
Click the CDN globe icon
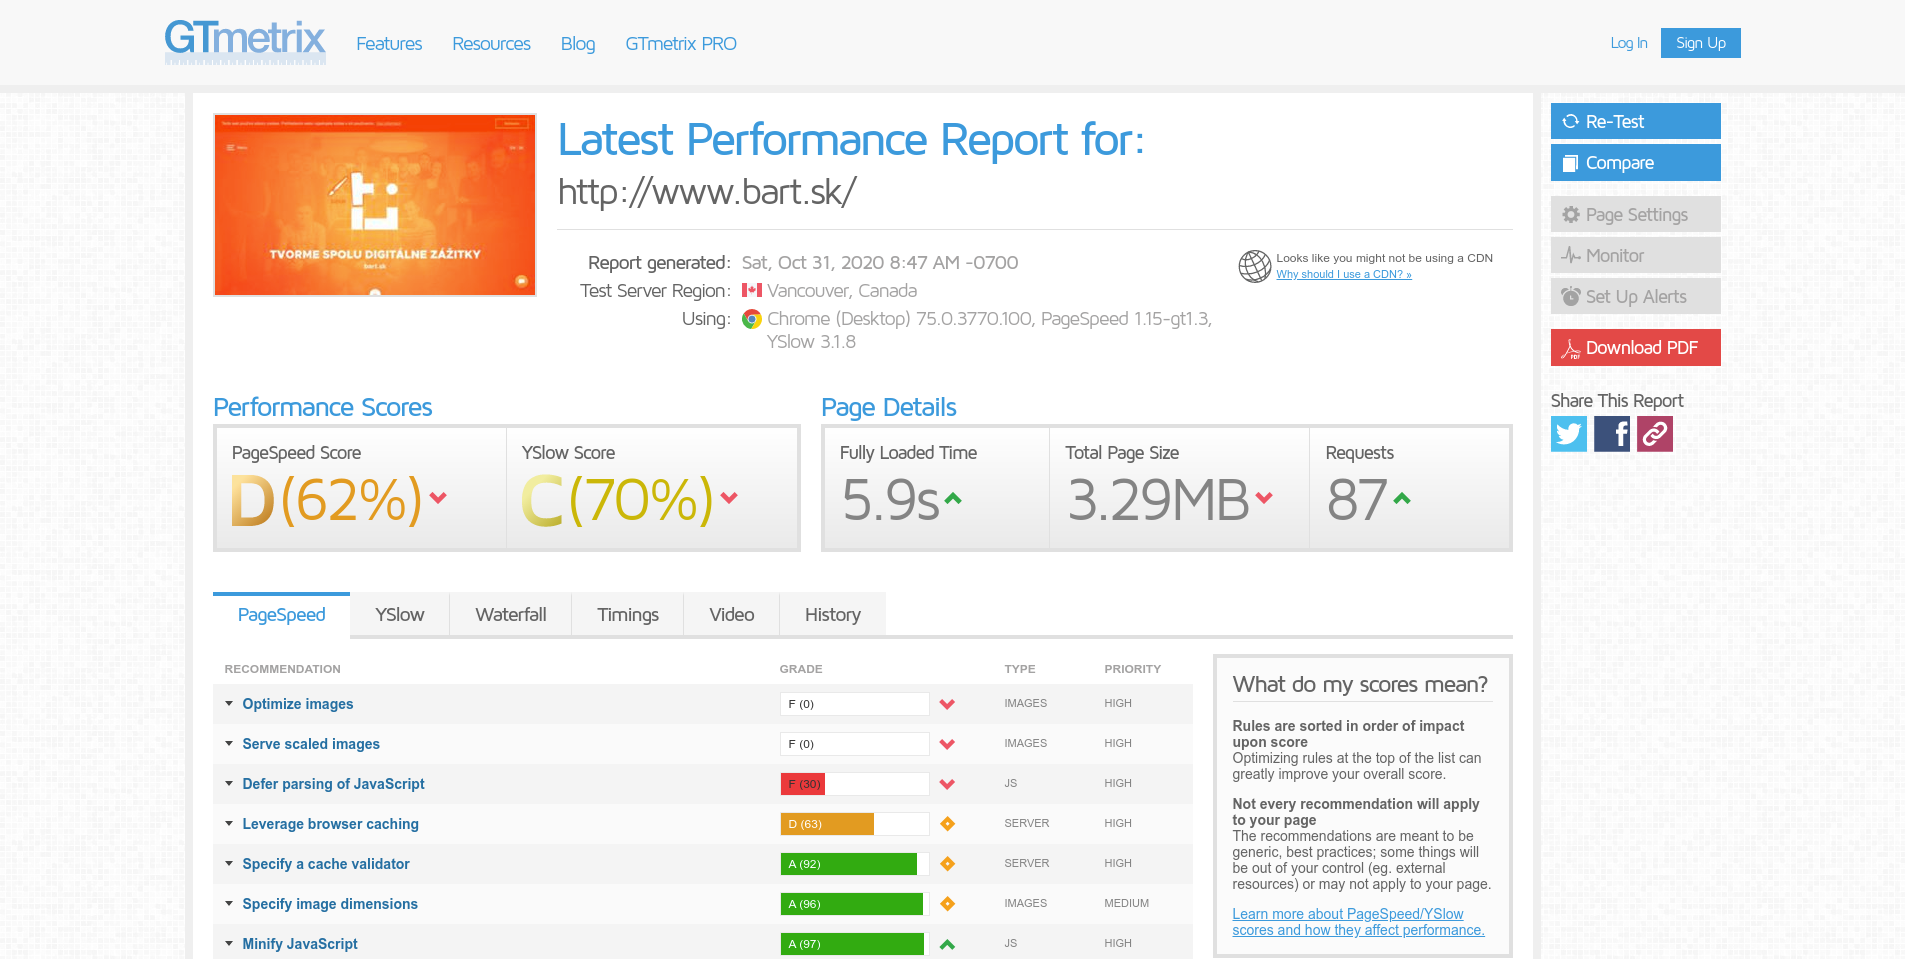(x=1255, y=266)
